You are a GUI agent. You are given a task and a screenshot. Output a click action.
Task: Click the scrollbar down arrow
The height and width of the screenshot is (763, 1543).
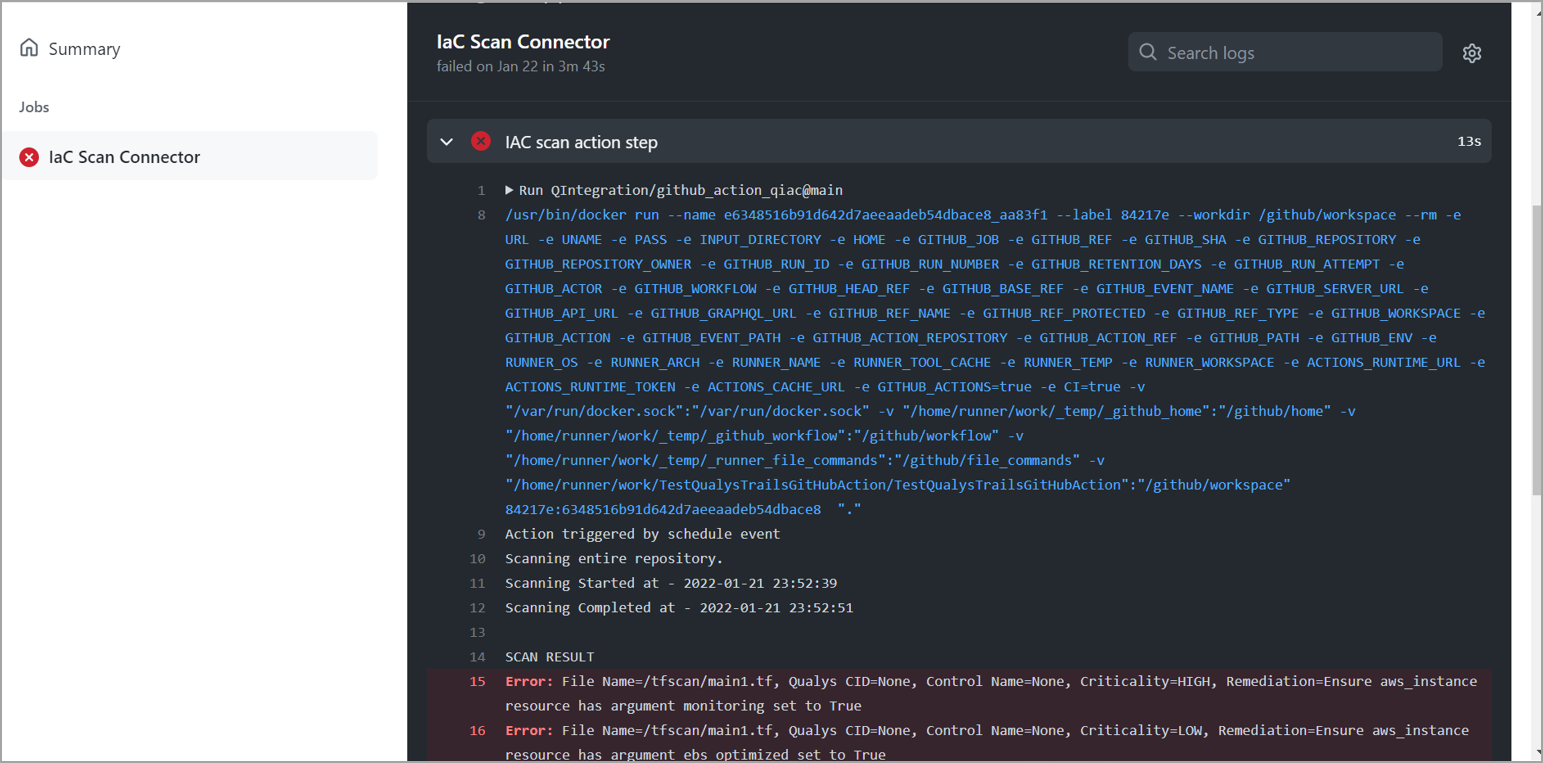(1536, 752)
